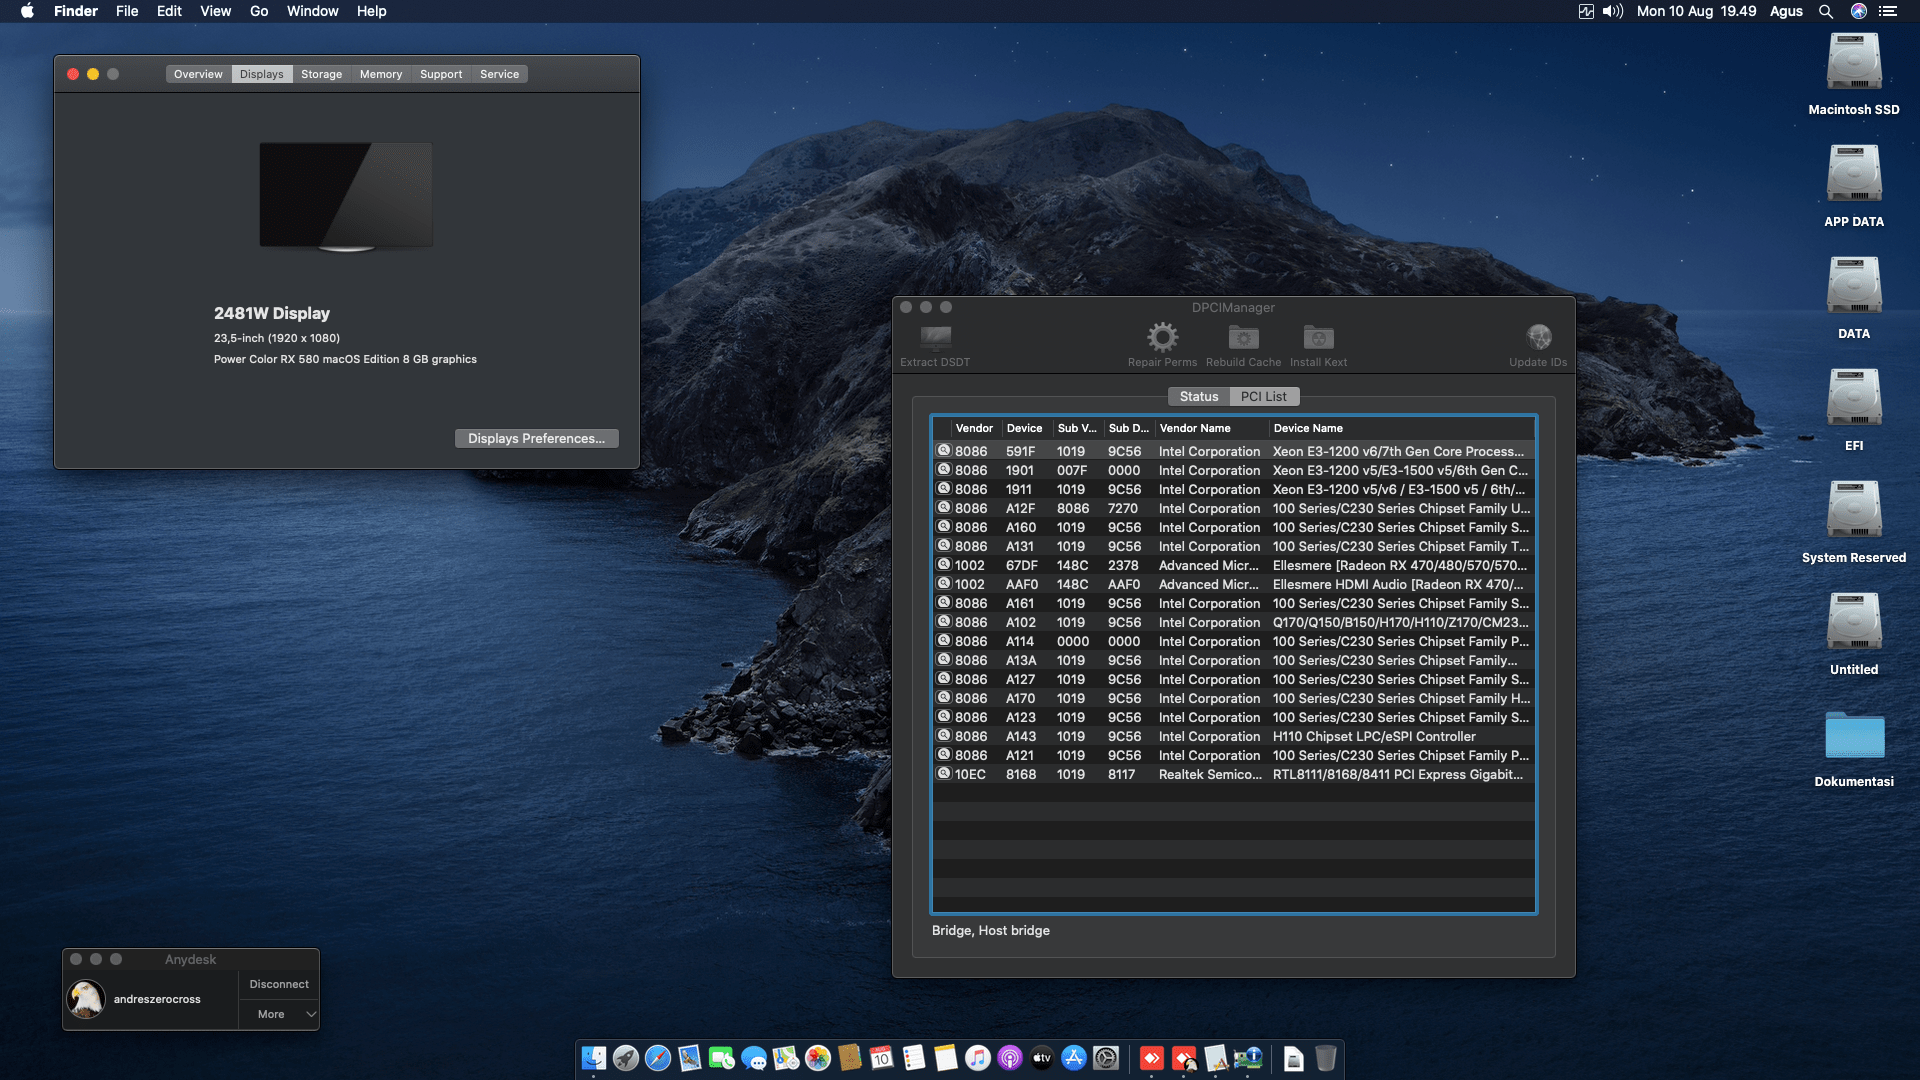The image size is (1920, 1080).
Task: Click the Install Kext toolbar icon
Action: (x=1318, y=337)
